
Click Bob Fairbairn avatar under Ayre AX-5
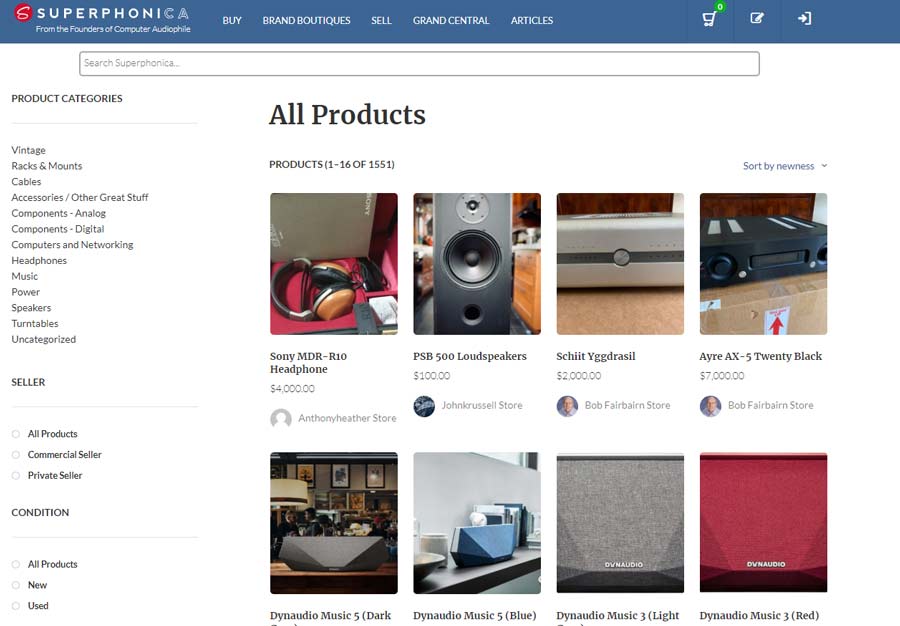point(710,406)
